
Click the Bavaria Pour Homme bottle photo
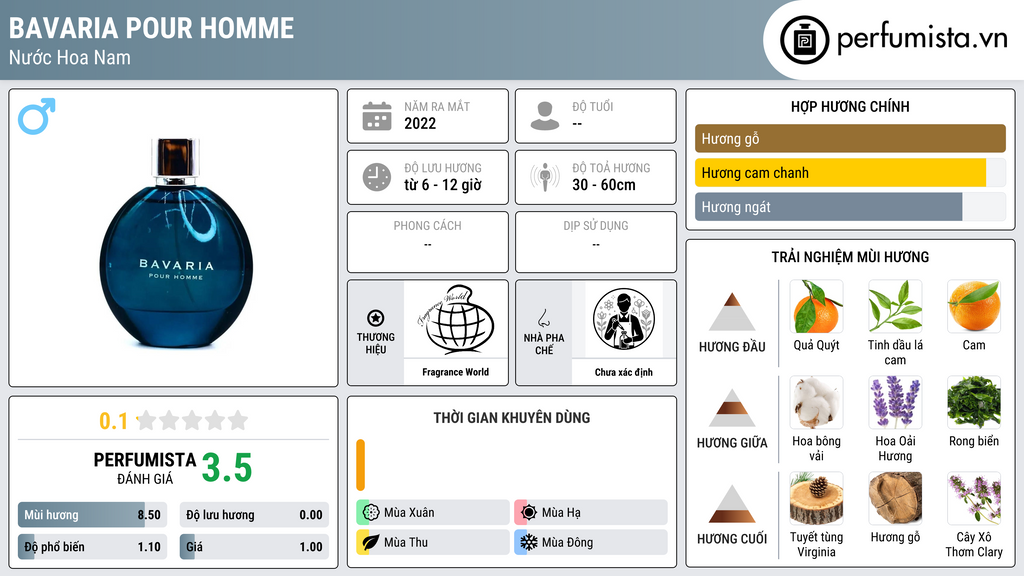(176, 243)
